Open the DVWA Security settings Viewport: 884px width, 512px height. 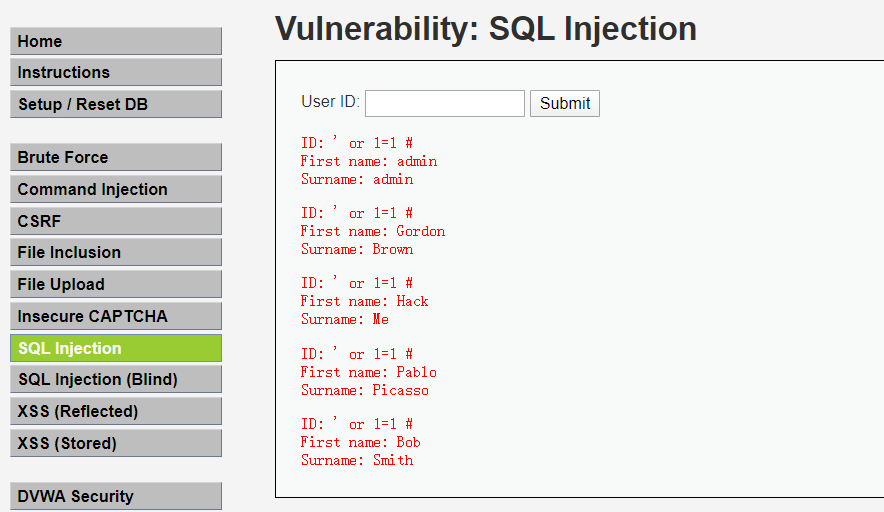115,496
